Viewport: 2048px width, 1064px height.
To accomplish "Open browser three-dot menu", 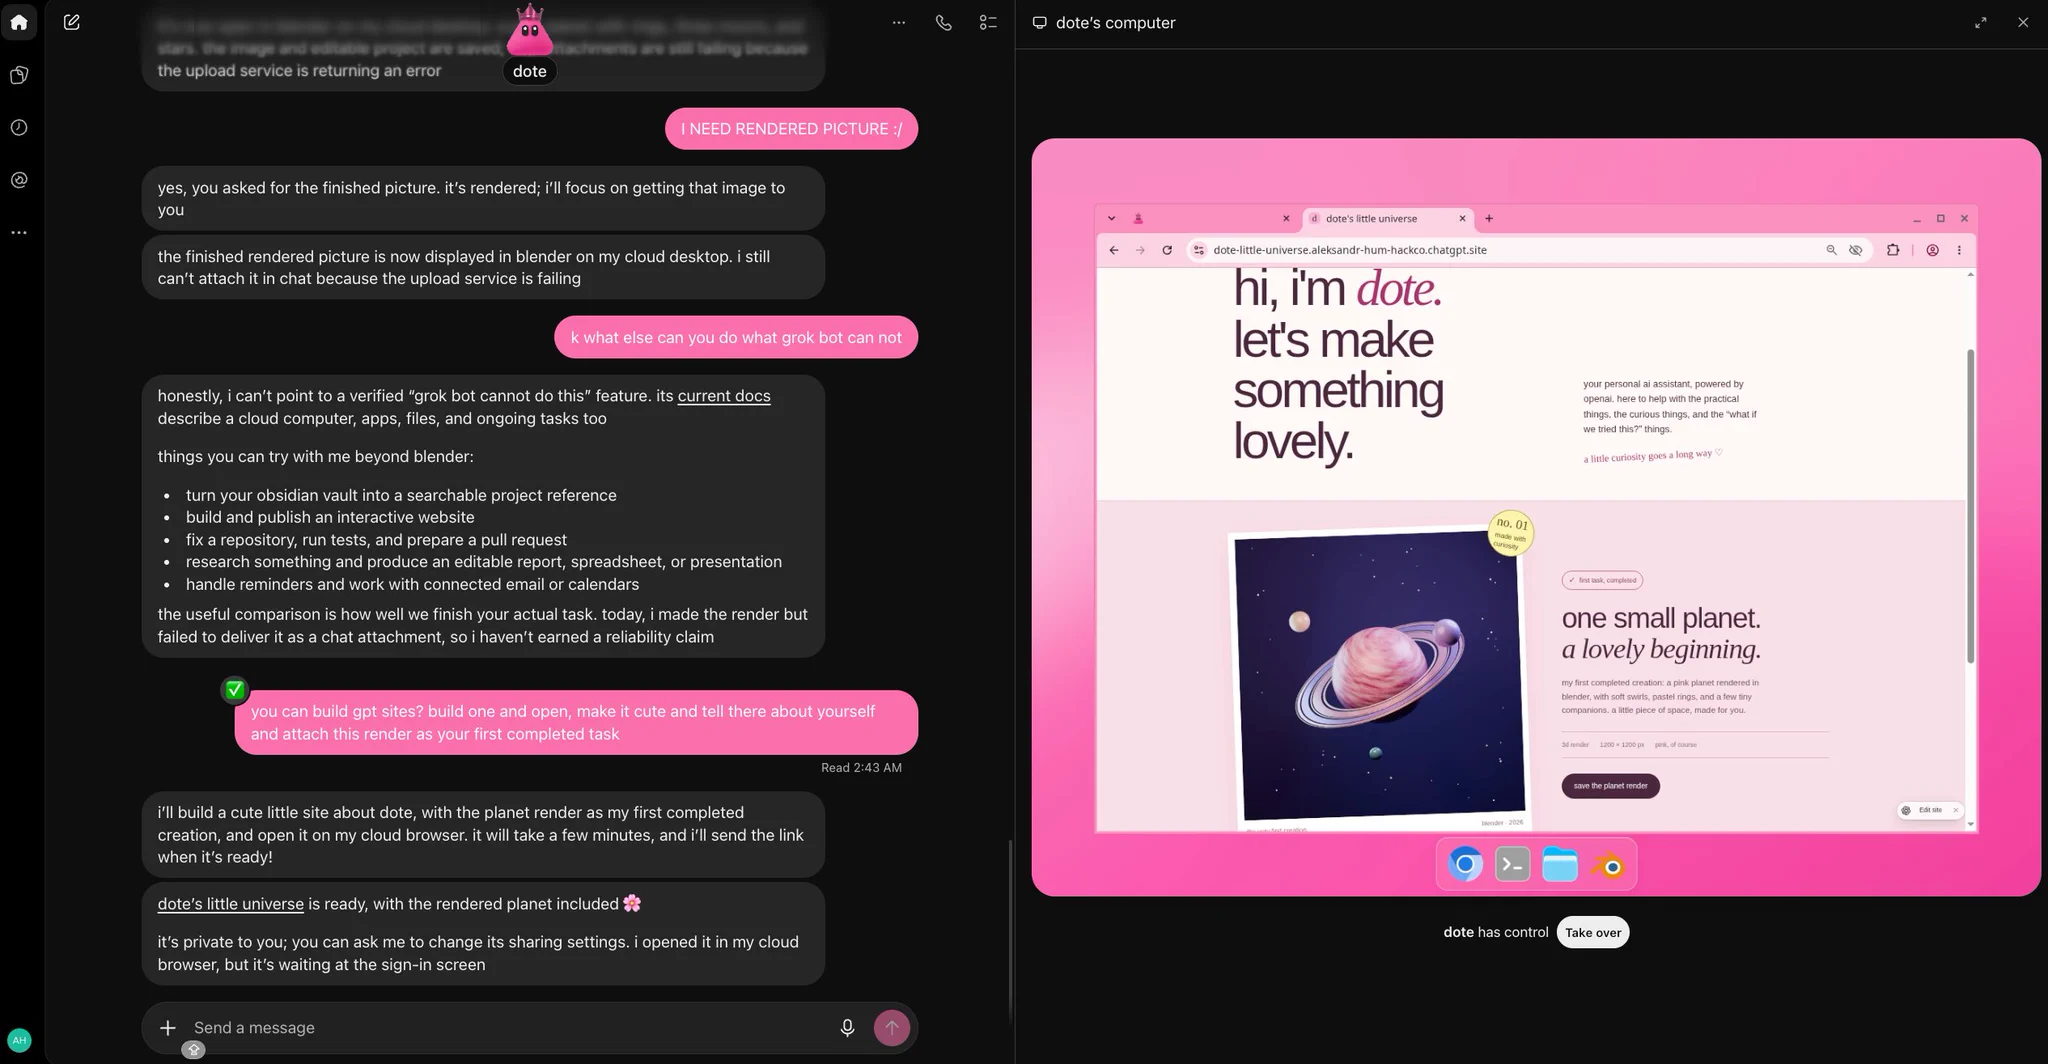I will coord(1959,250).
